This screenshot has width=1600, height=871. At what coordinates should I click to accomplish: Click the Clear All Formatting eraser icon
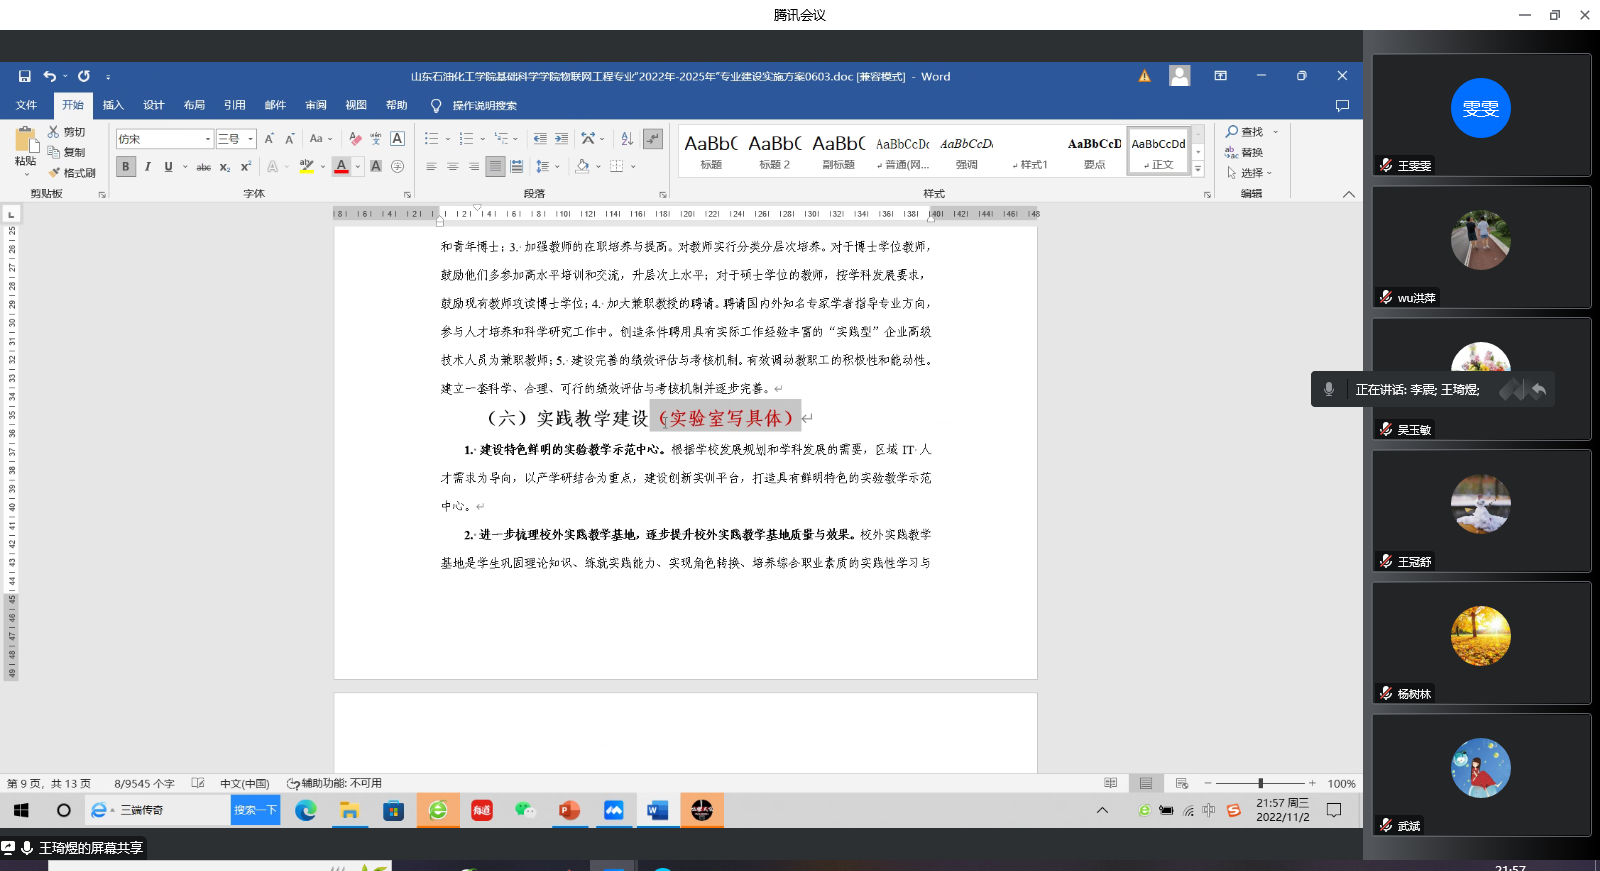(355, 139)
